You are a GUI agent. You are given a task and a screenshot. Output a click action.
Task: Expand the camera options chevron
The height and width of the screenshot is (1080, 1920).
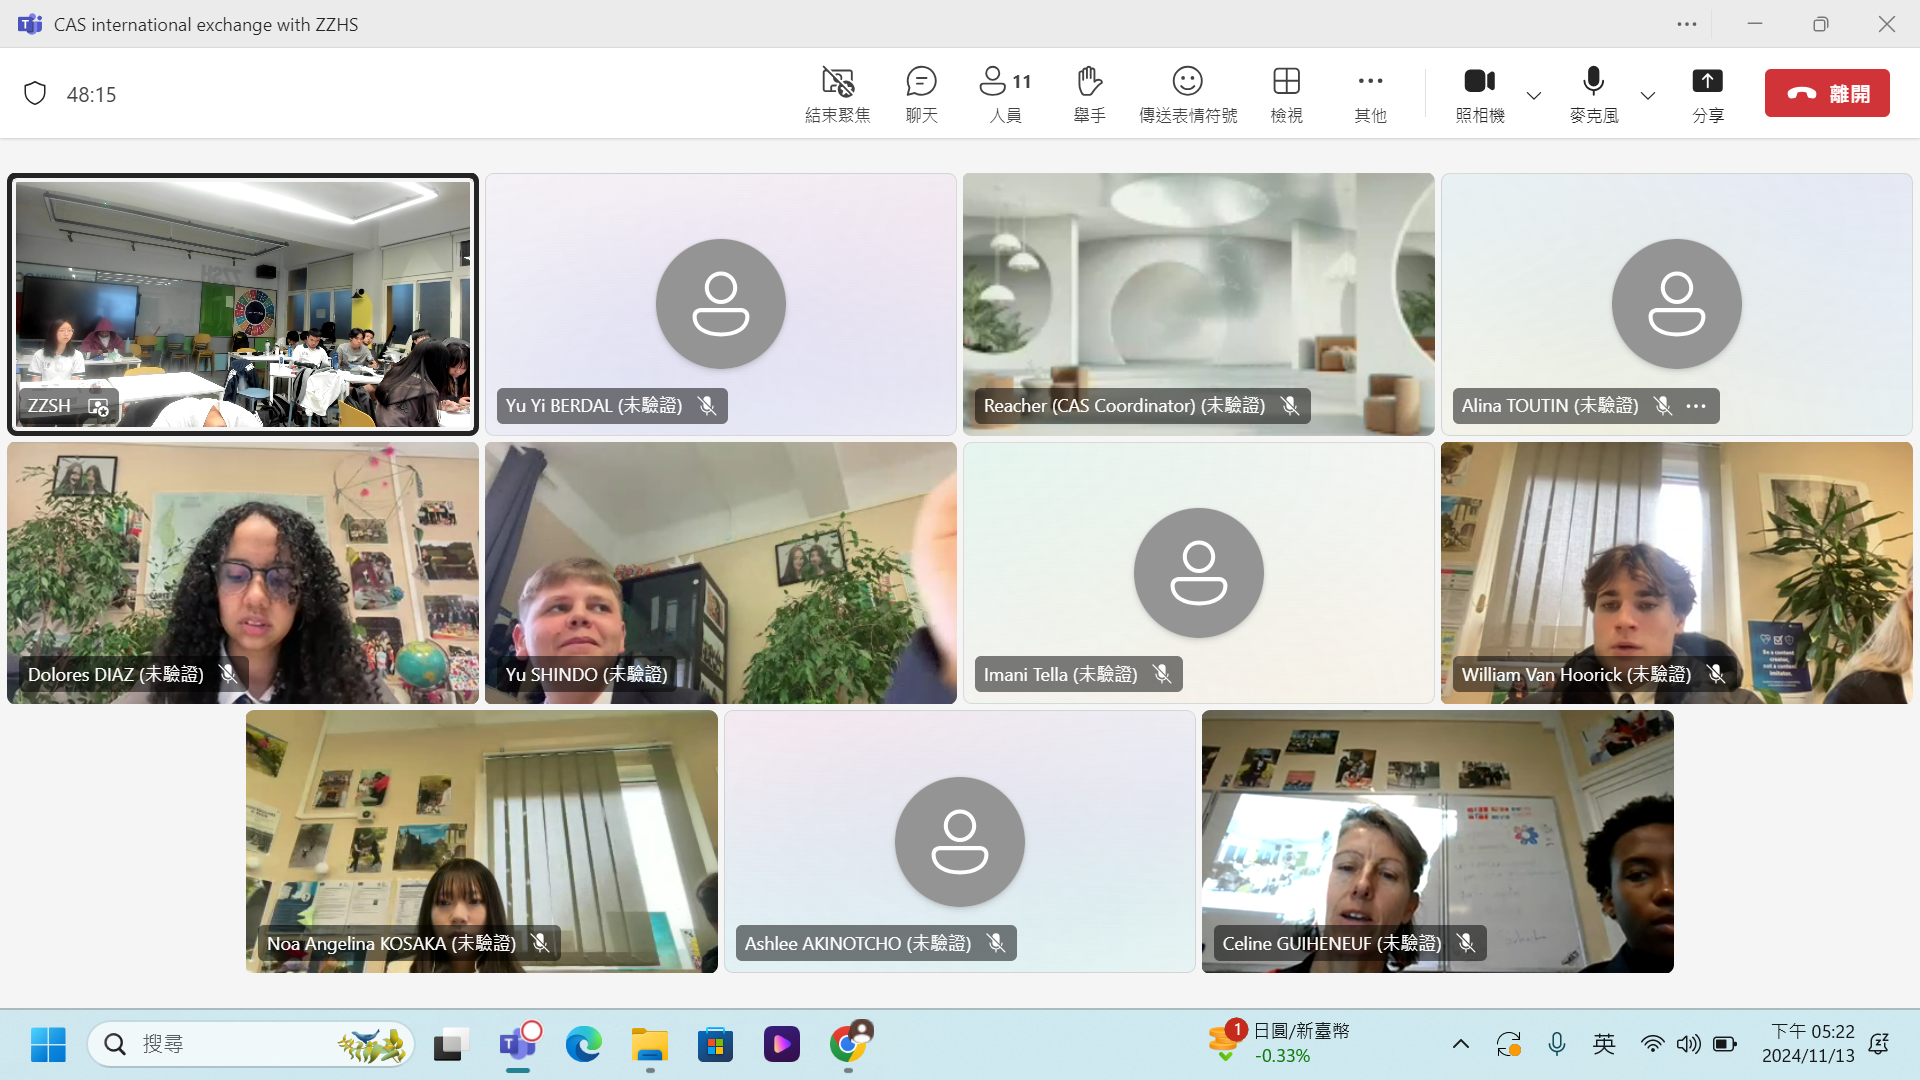tap(1533, 96)
